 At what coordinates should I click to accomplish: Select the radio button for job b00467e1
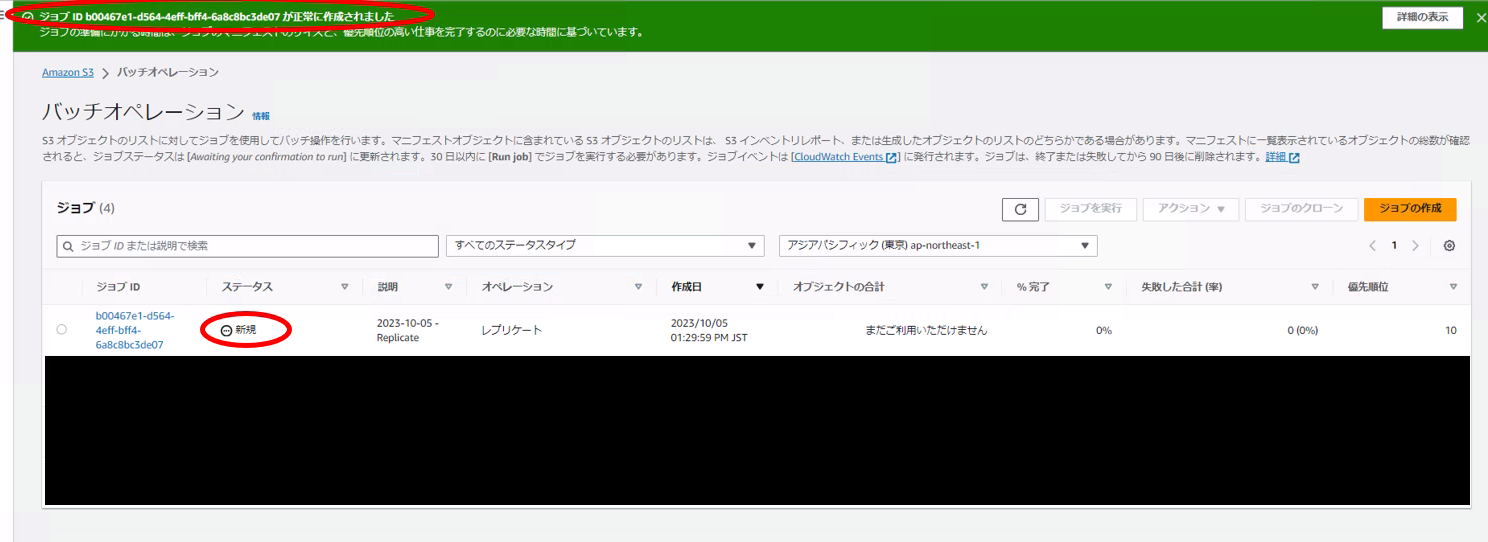62,330
